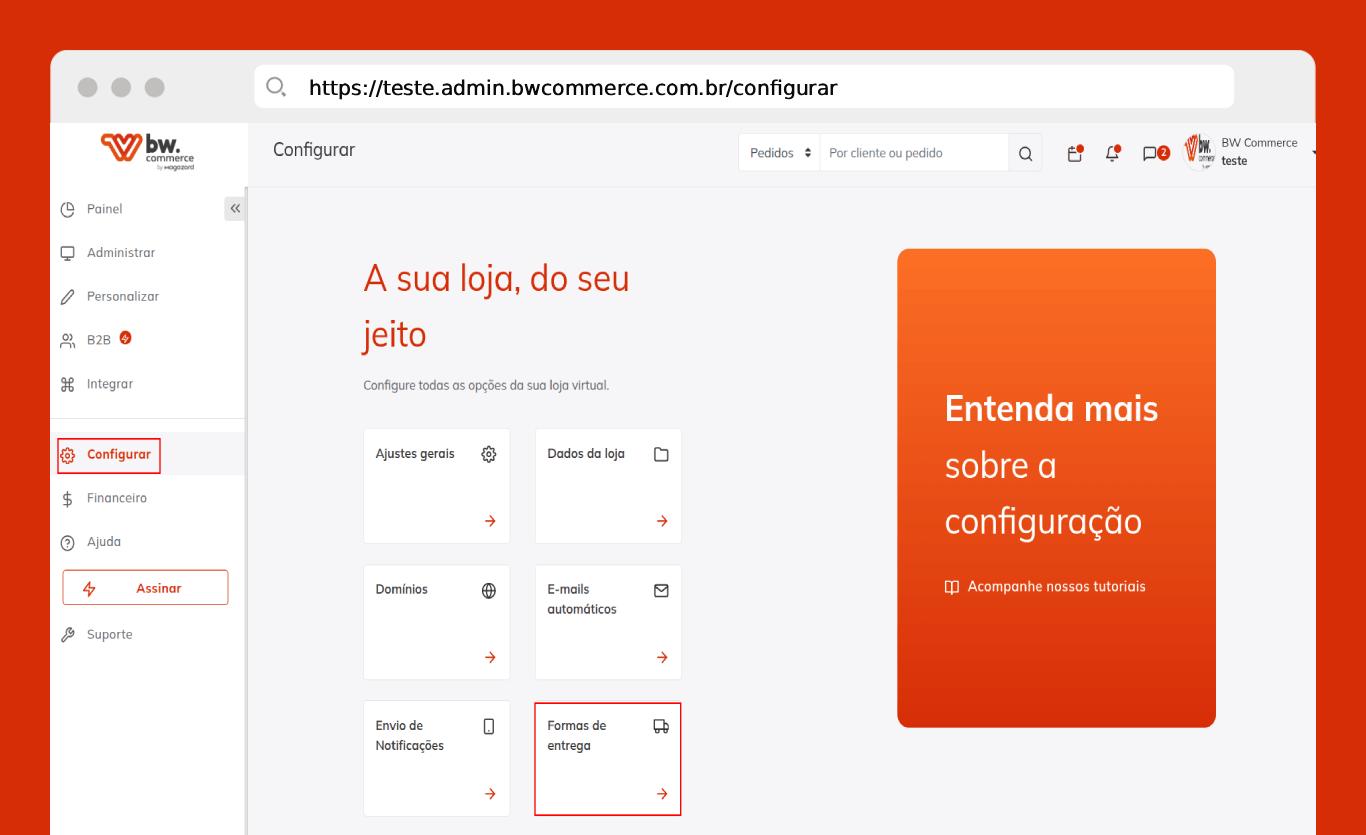Screen dimensions: 1366x835
Task: Collapse the sidebar with double chevron
Action: pyautogui.click(x=235, y=209)
